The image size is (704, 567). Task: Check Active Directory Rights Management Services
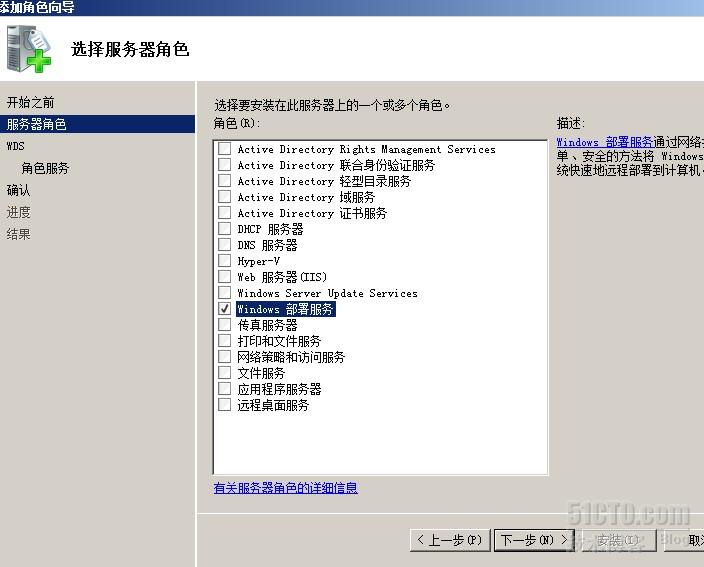coord(224,149)
